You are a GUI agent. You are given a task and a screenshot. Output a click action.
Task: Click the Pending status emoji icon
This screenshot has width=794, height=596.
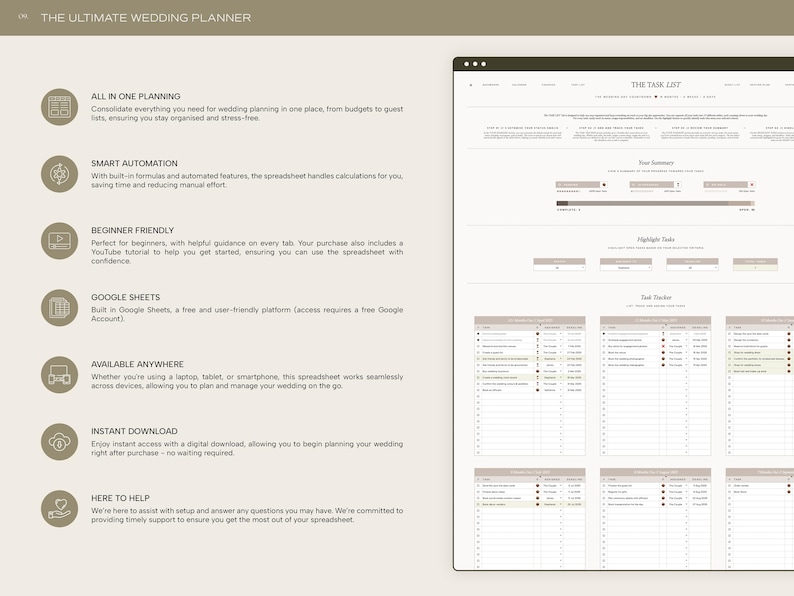coord(604,185)
